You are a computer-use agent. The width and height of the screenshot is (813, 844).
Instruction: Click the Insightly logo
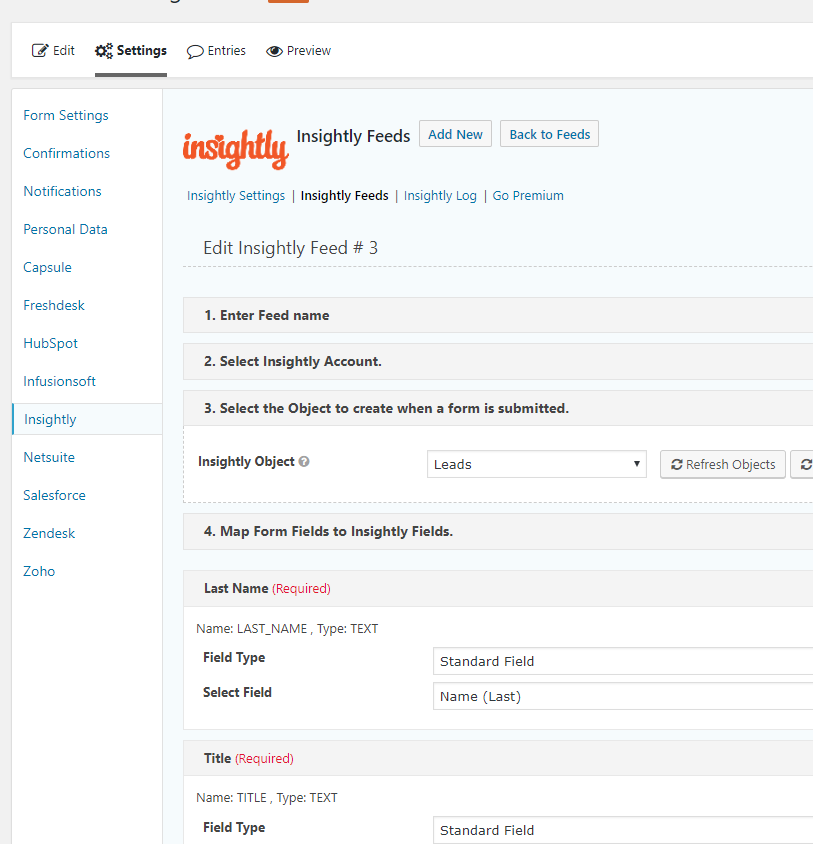click(x=236, y=149)
